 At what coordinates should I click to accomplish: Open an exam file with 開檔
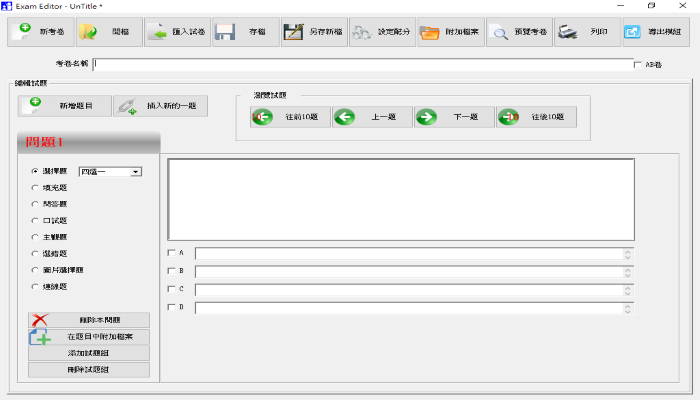coord(108,32)
